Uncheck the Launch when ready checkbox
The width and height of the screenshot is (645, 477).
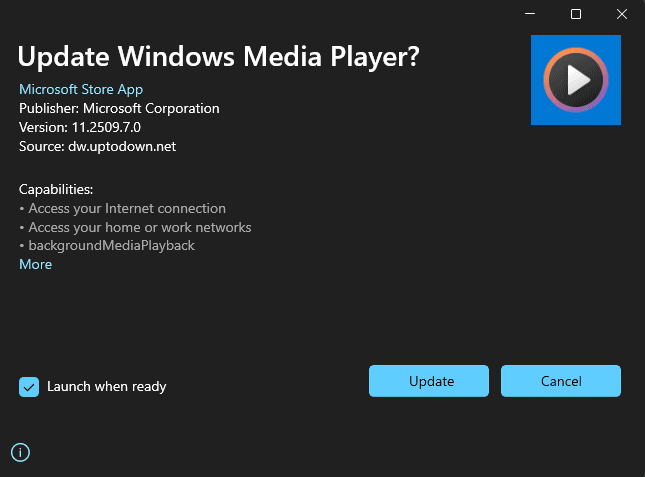pos(29,386)
